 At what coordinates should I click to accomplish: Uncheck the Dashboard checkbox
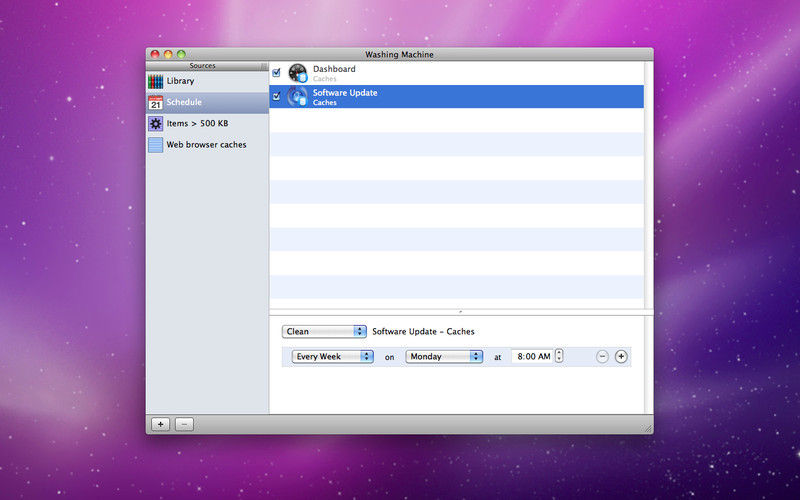pos(277,73)
